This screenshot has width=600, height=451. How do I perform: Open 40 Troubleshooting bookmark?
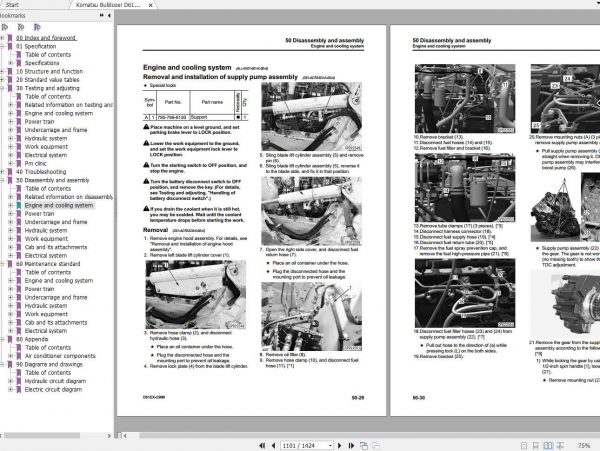tap(41, 172)
